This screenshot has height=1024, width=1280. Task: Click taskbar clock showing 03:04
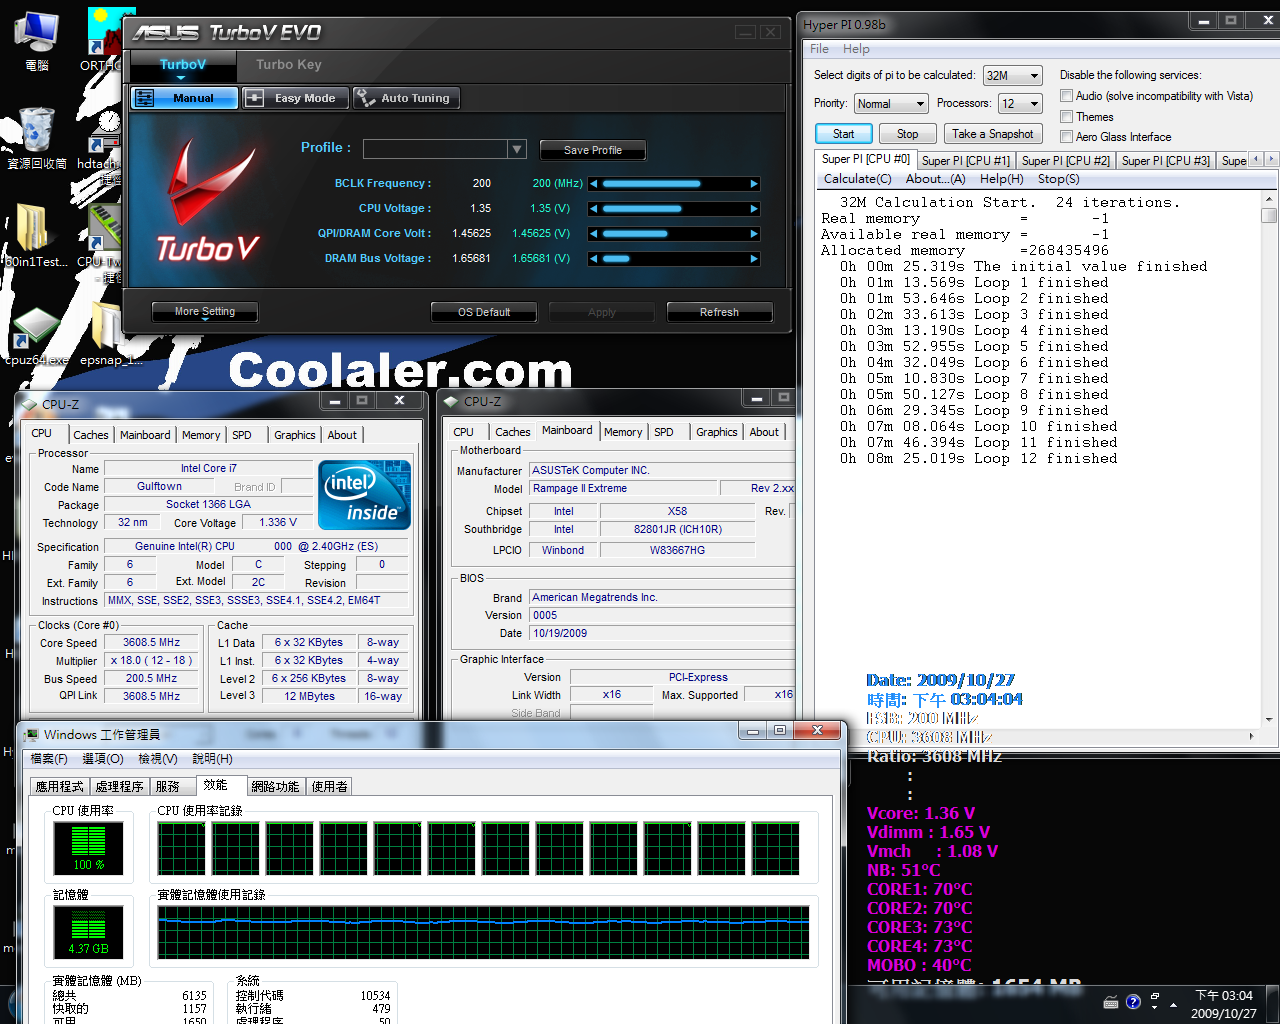[1224, 1004]
